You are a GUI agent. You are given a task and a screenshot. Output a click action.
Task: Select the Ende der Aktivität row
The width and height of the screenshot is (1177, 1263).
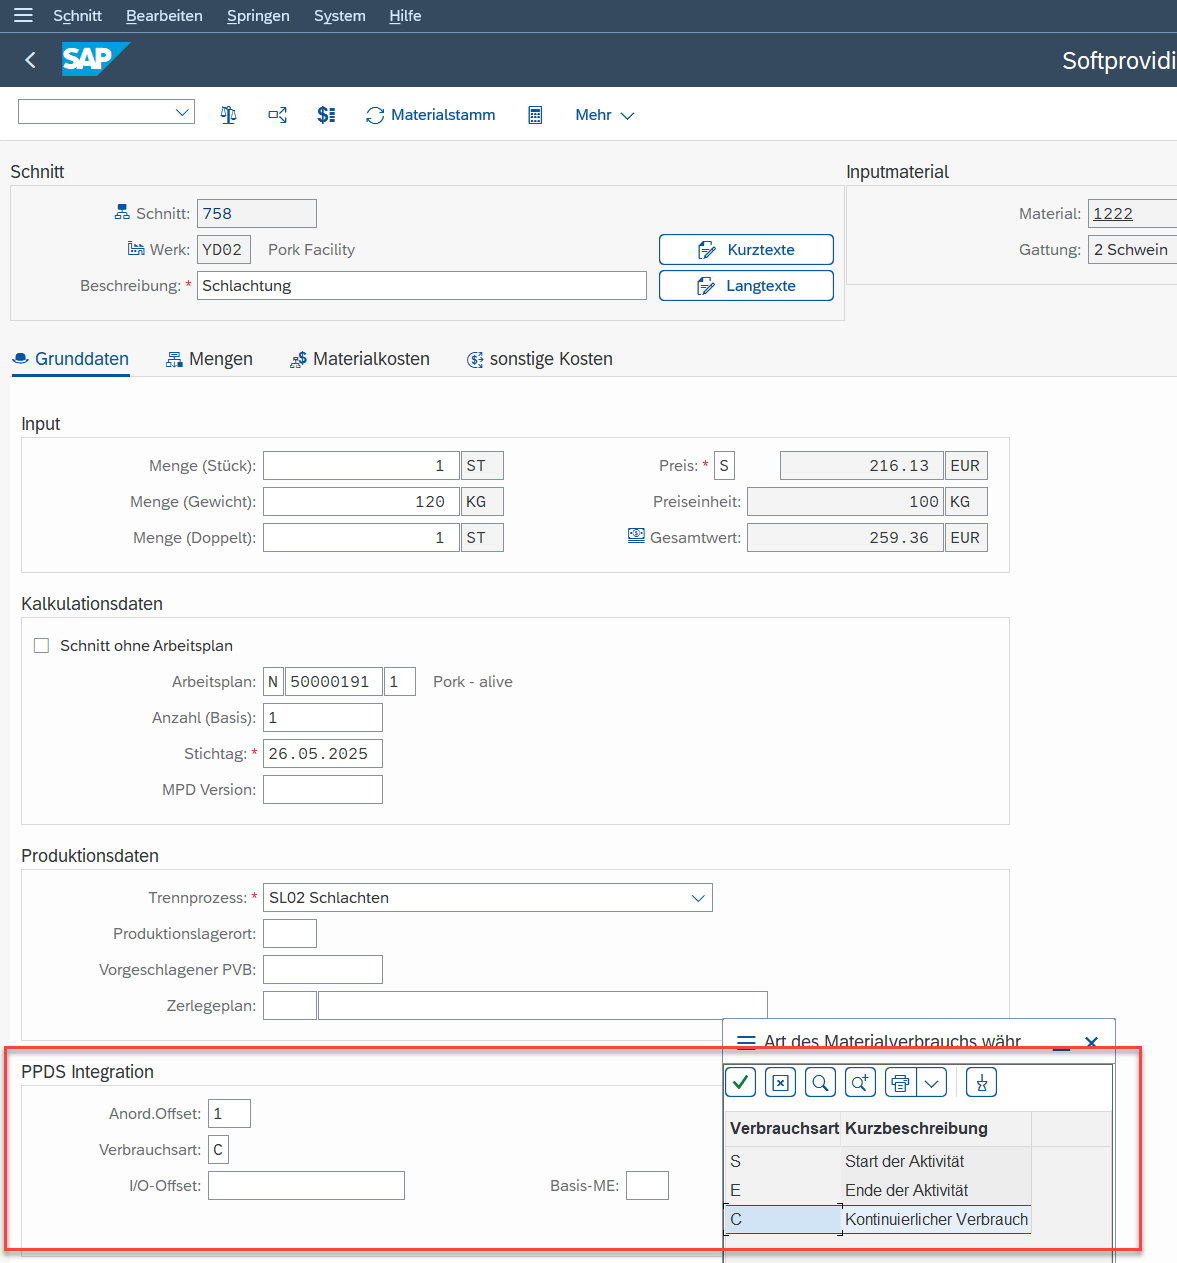click(905, 1190)
